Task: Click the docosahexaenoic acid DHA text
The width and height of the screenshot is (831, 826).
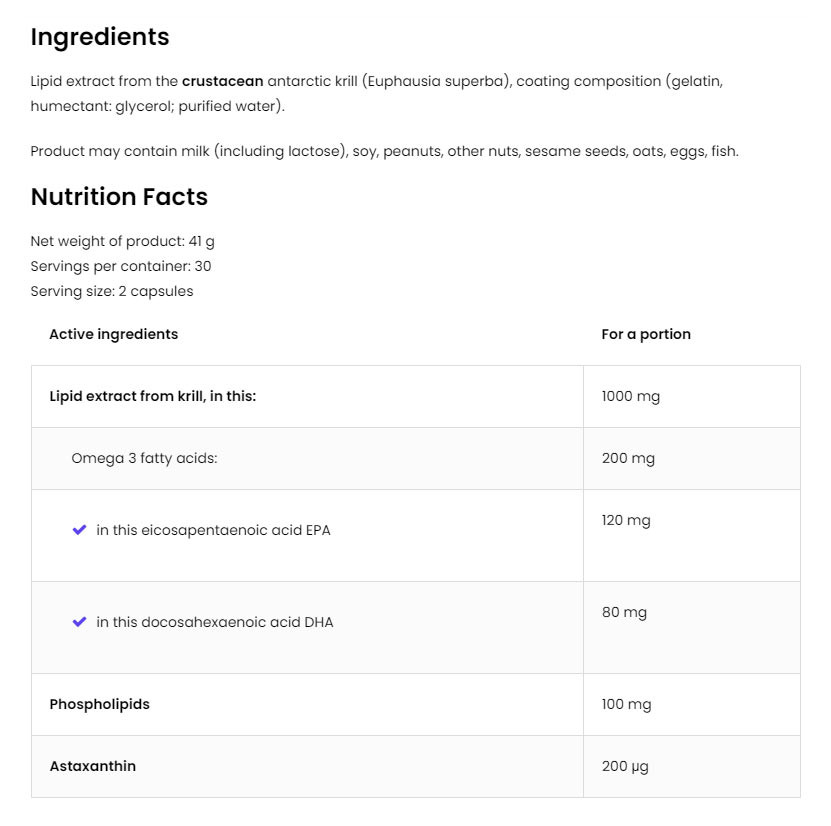Action: pyautogui.click(x=215, y=622)
